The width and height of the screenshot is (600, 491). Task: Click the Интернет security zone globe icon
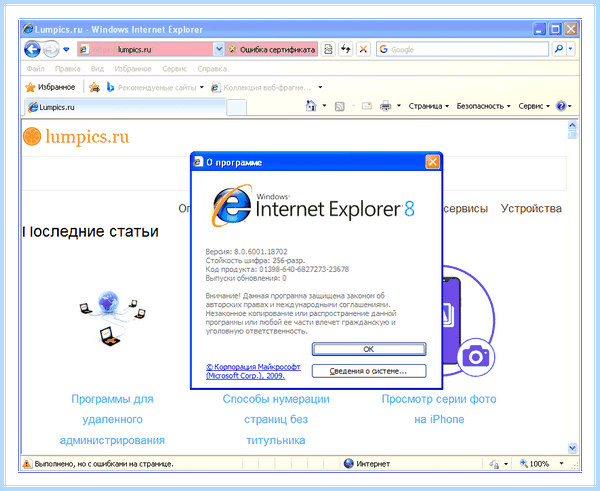349,463
